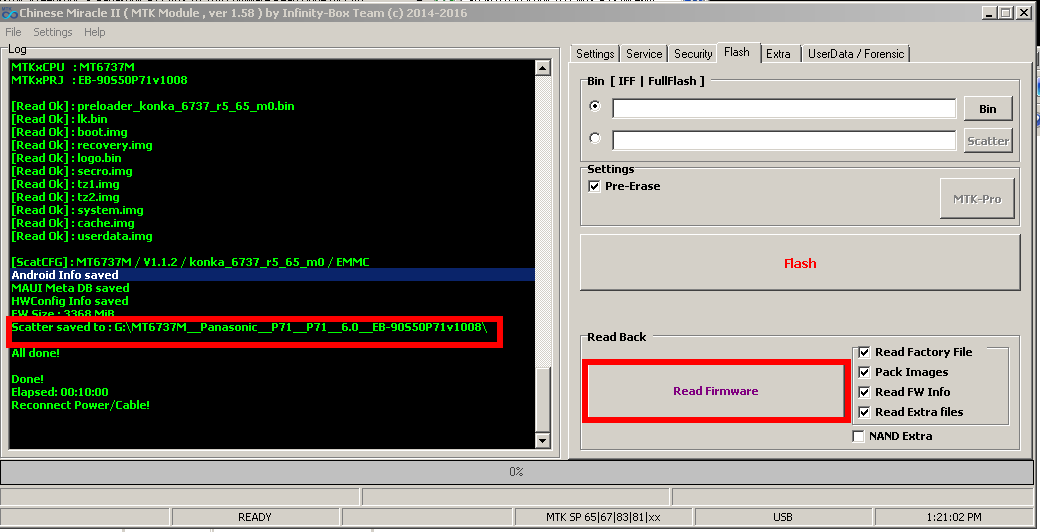Click the 'MTKxPRJ' project log line
The height and width of the screenshot is (532, 1040).
pos(99,80)
